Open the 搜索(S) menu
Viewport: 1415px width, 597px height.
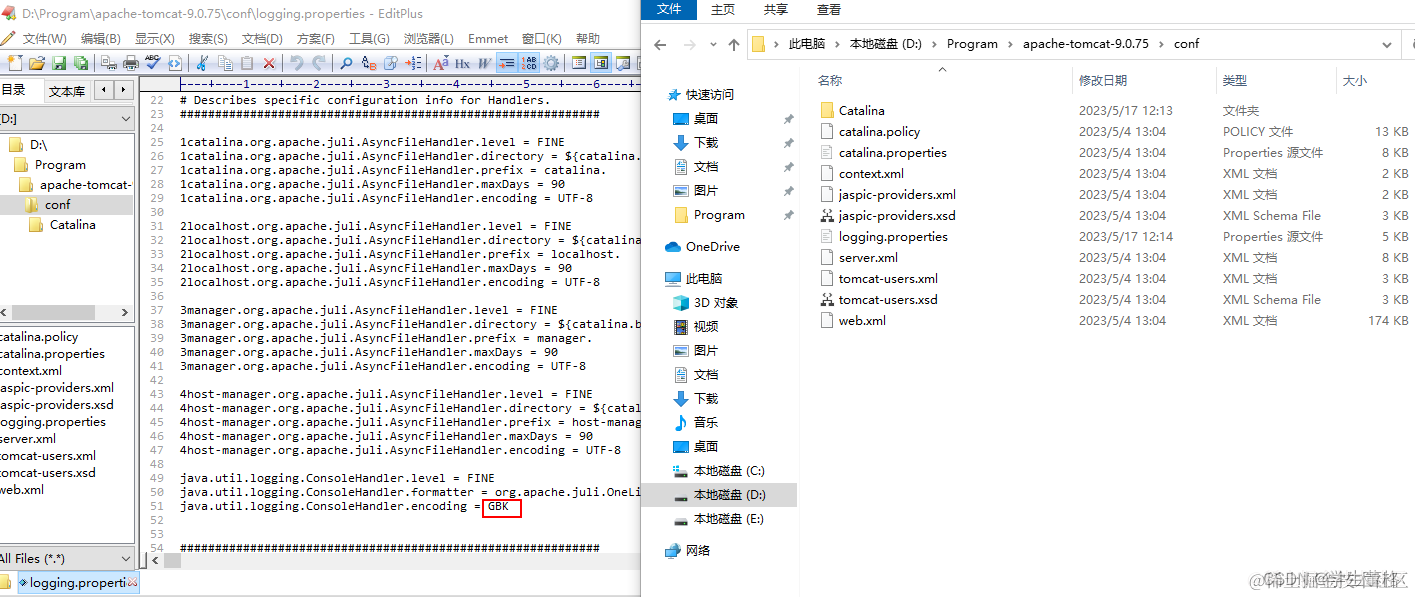click(208, 39)
